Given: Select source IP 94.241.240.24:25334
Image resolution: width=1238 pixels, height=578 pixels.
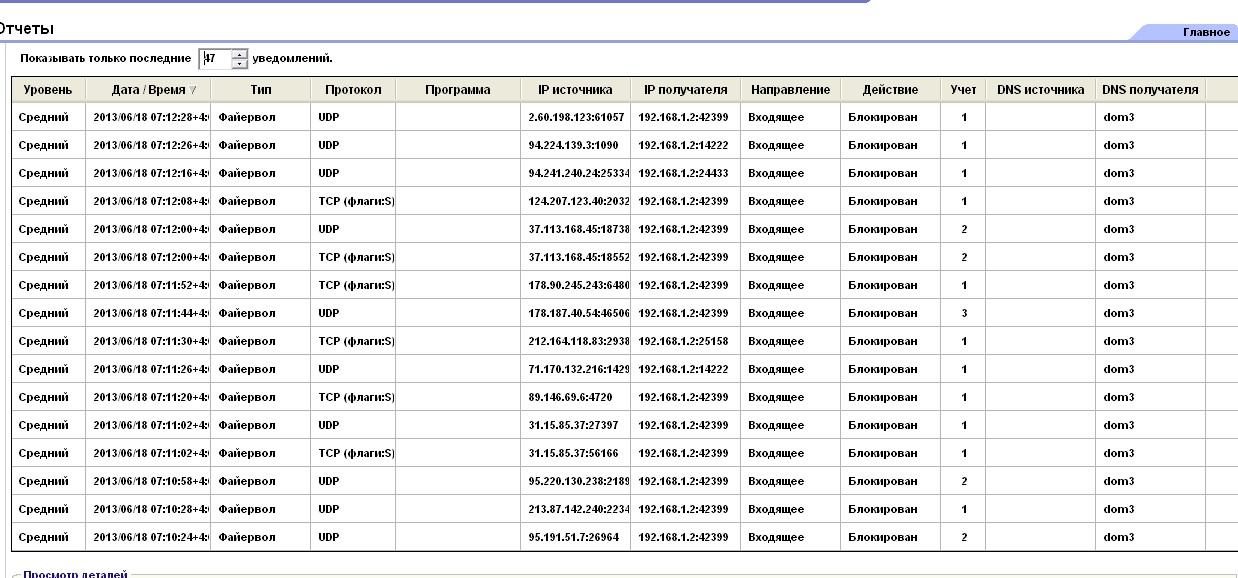Looking at the screenshot, I should click(578, 173).
